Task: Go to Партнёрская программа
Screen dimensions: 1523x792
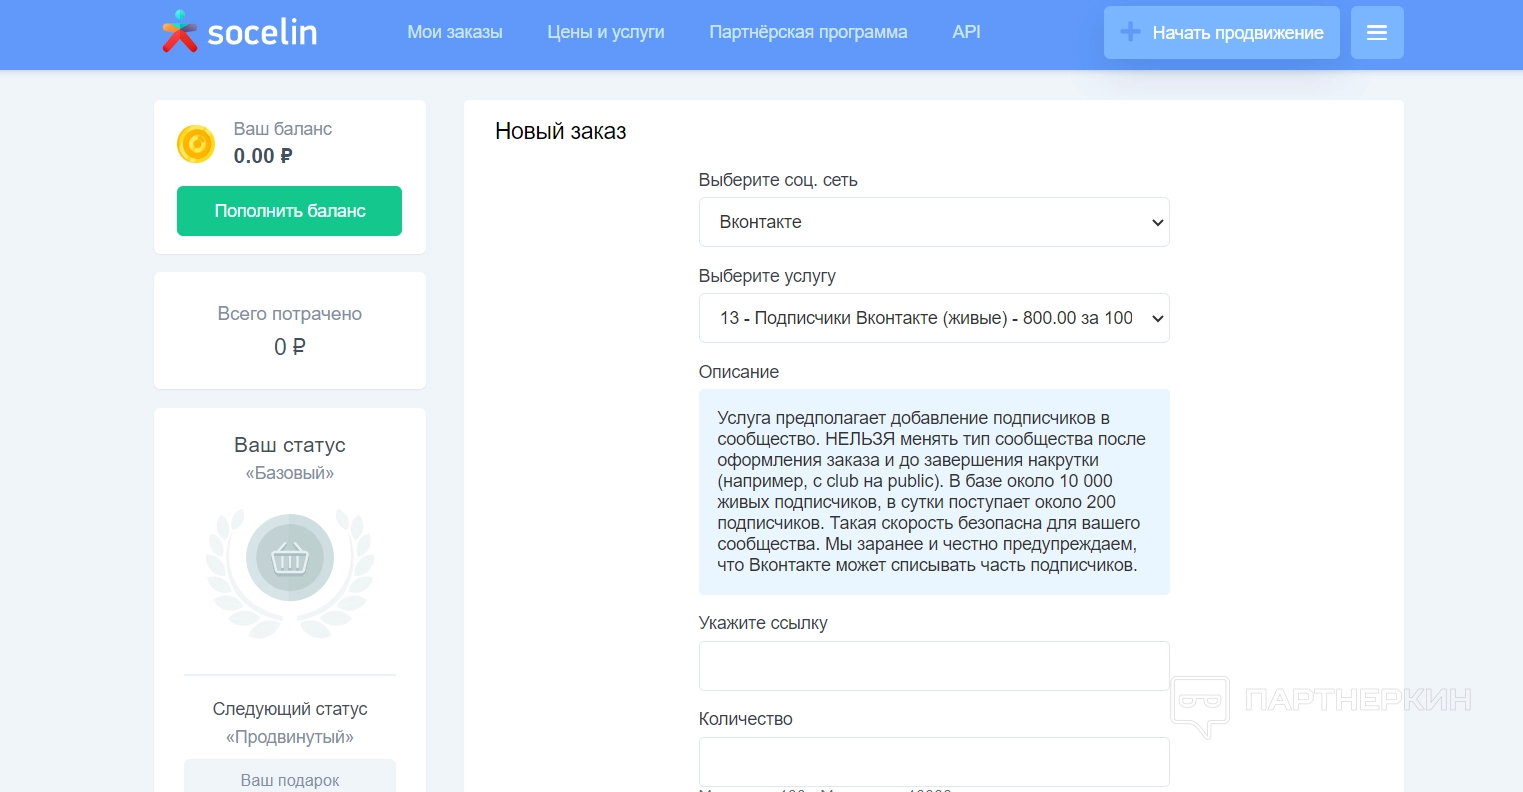Action: pos(808,32)
